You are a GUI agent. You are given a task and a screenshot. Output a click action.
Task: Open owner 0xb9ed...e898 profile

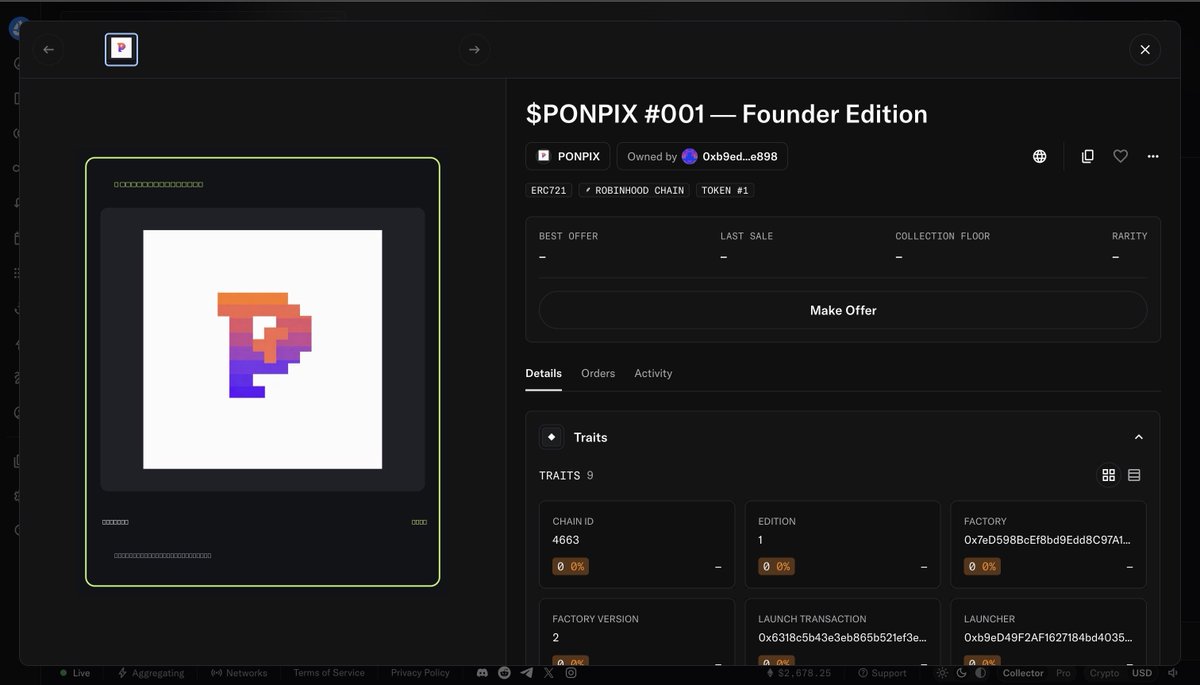click(x=702, y=156)
